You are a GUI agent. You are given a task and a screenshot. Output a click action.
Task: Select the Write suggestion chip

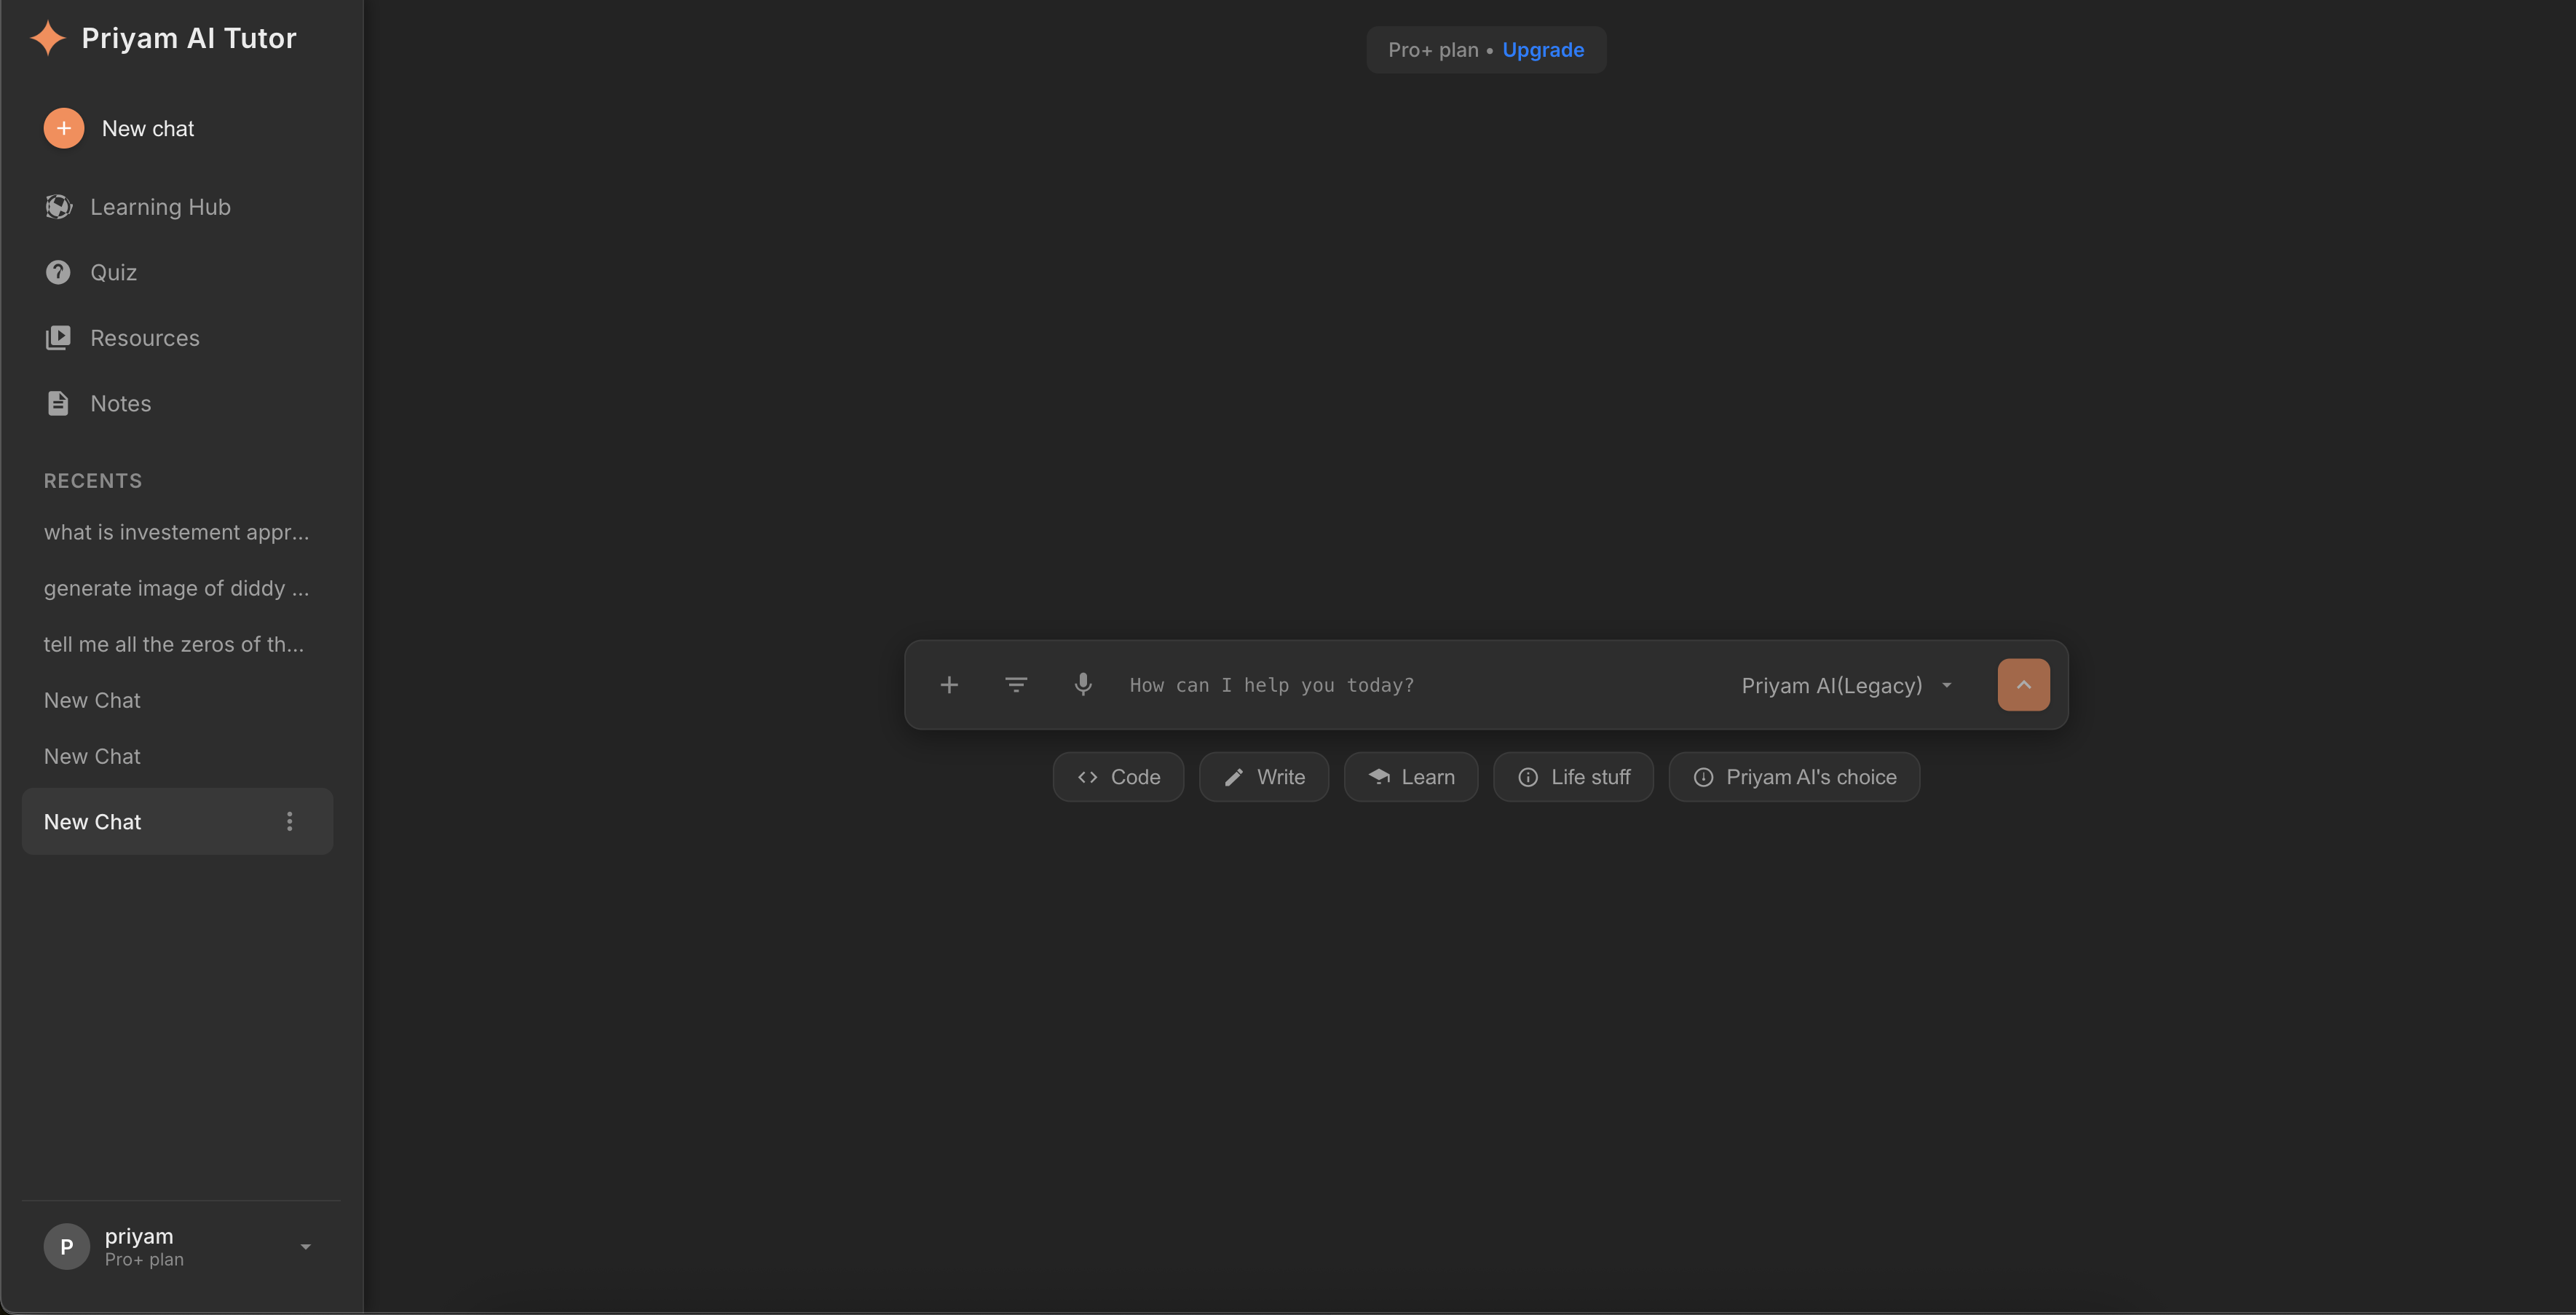(1263, 777)
